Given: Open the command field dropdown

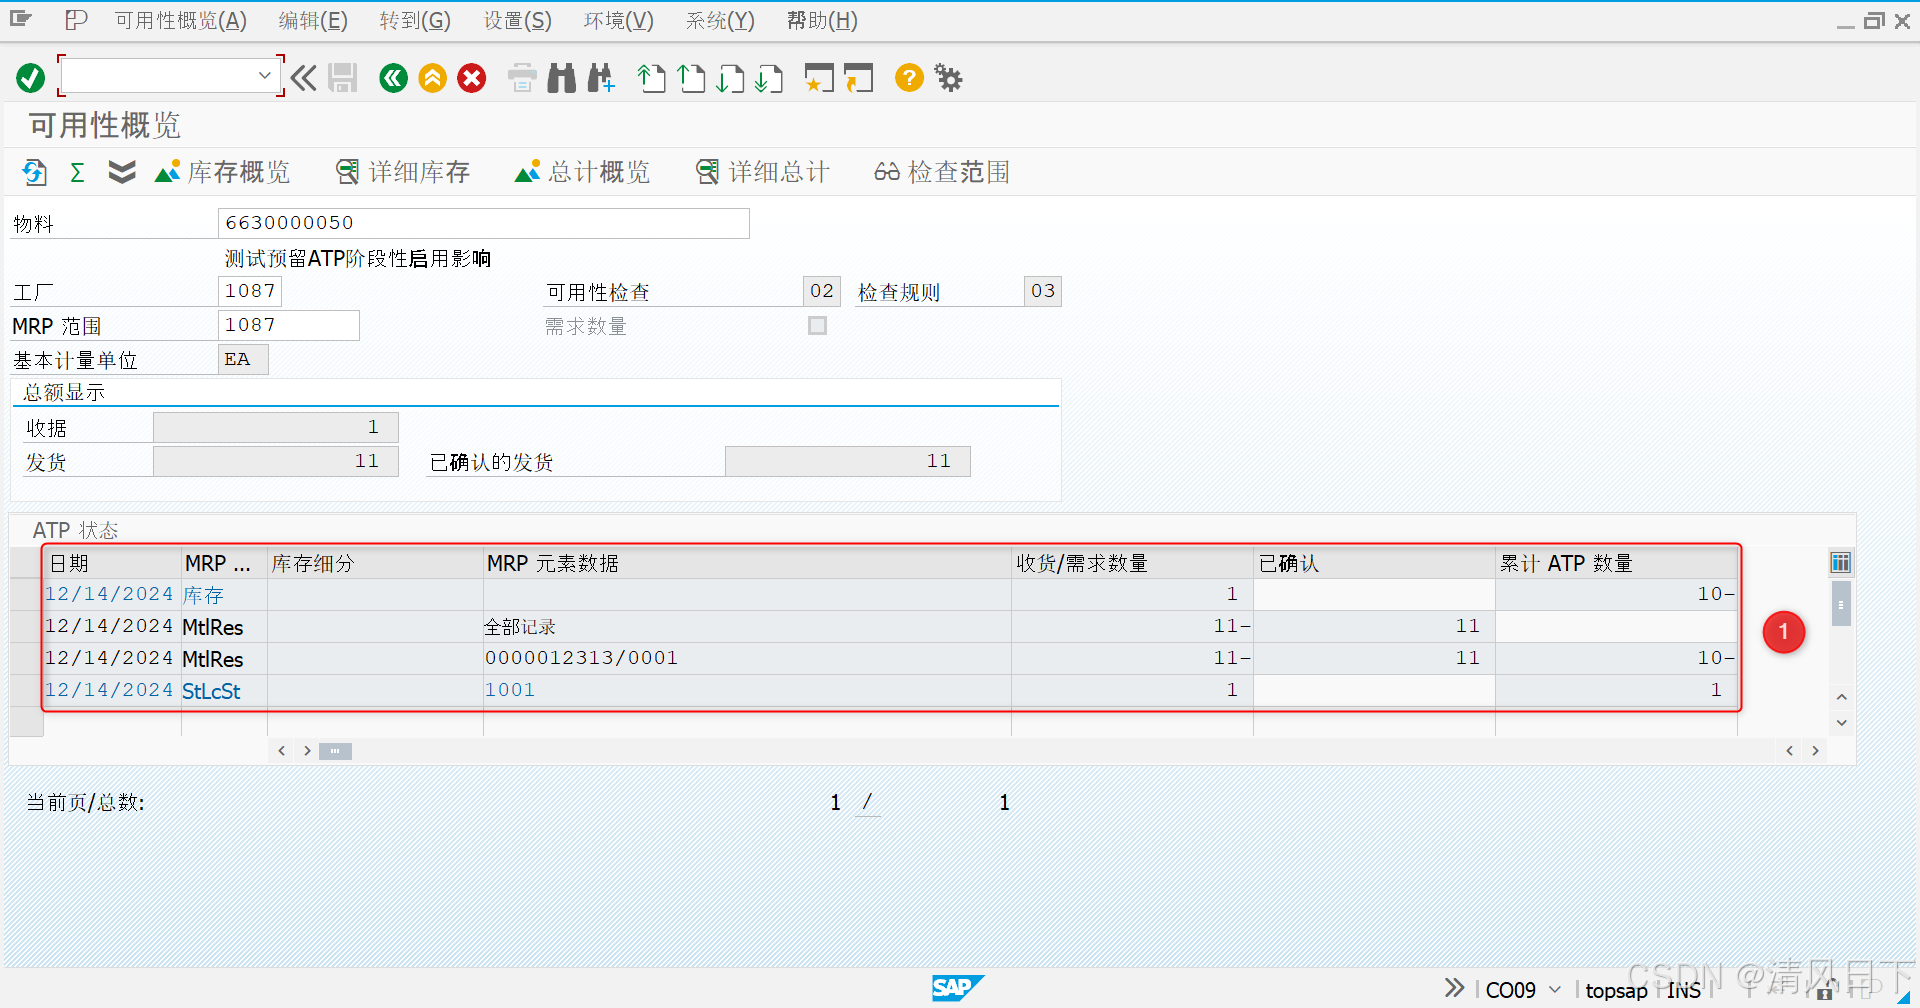Looking at the screenshot, I should [x=264, y=75].
